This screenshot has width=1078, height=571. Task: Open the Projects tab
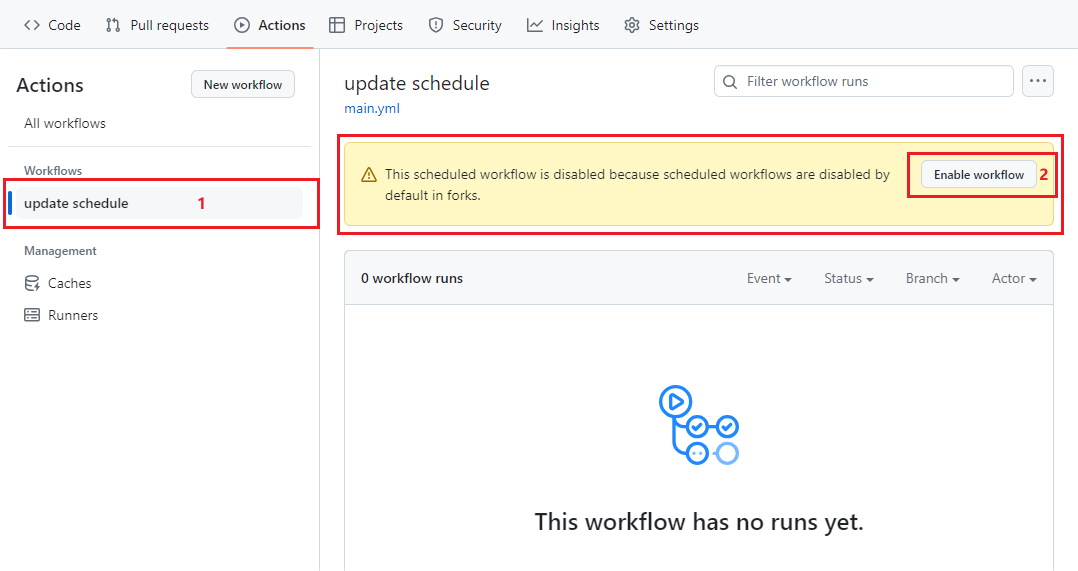(x=366, y=25)
